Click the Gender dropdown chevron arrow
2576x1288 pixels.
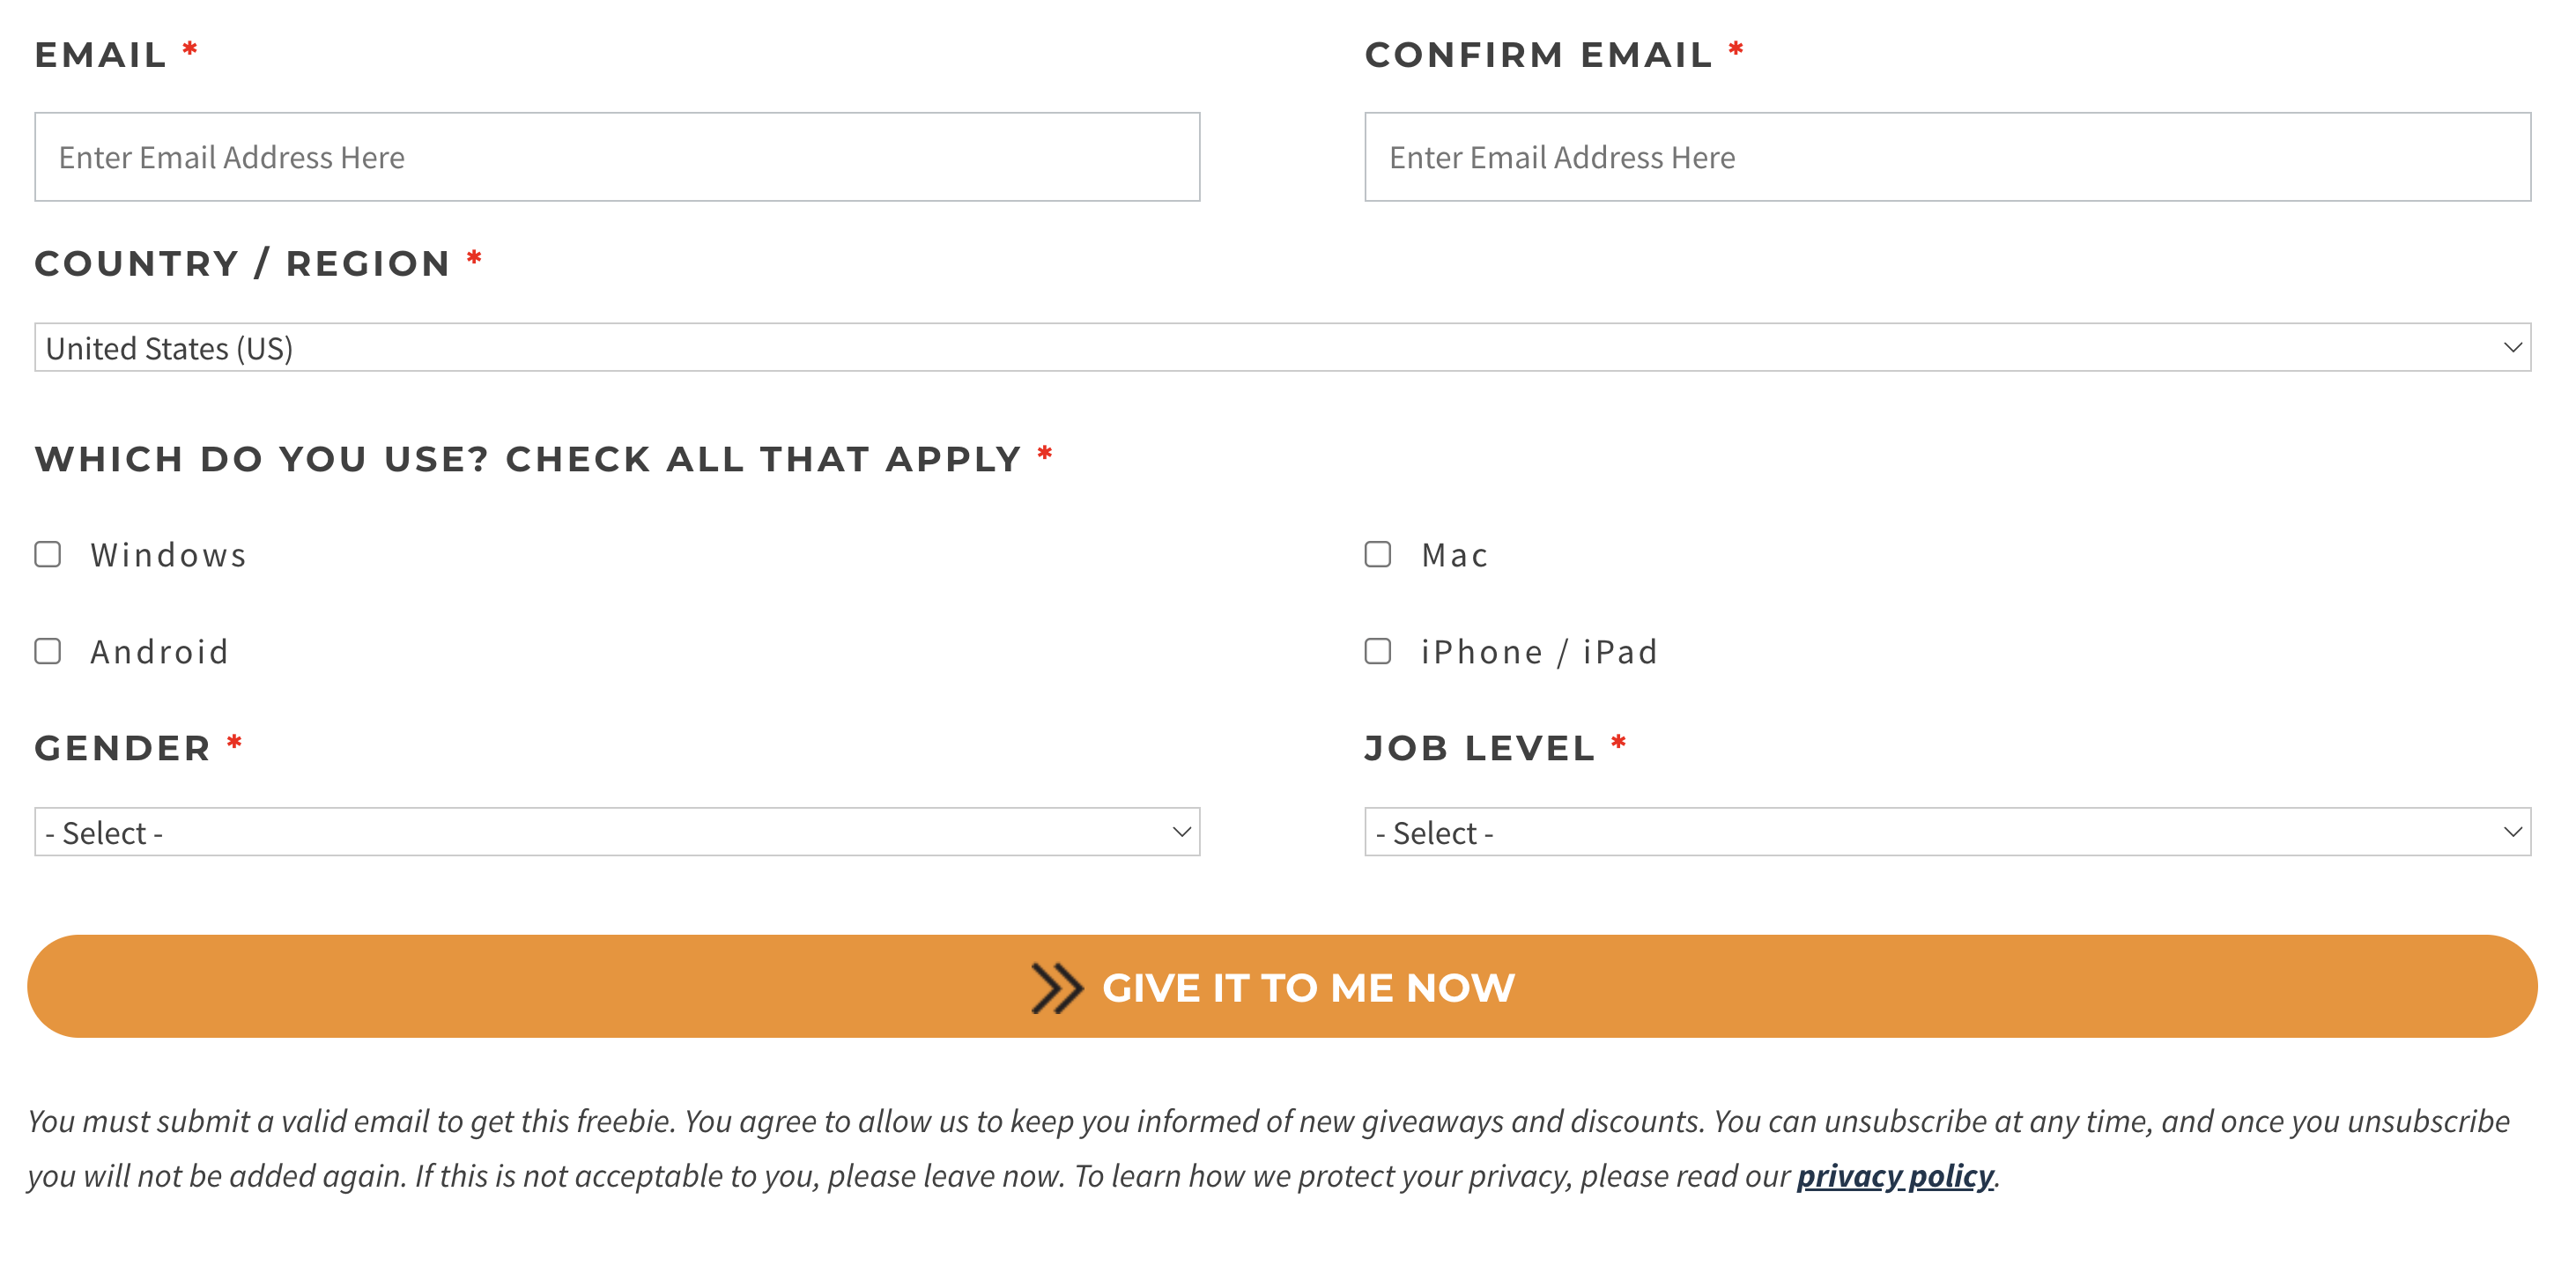[x=1181, y=832]
